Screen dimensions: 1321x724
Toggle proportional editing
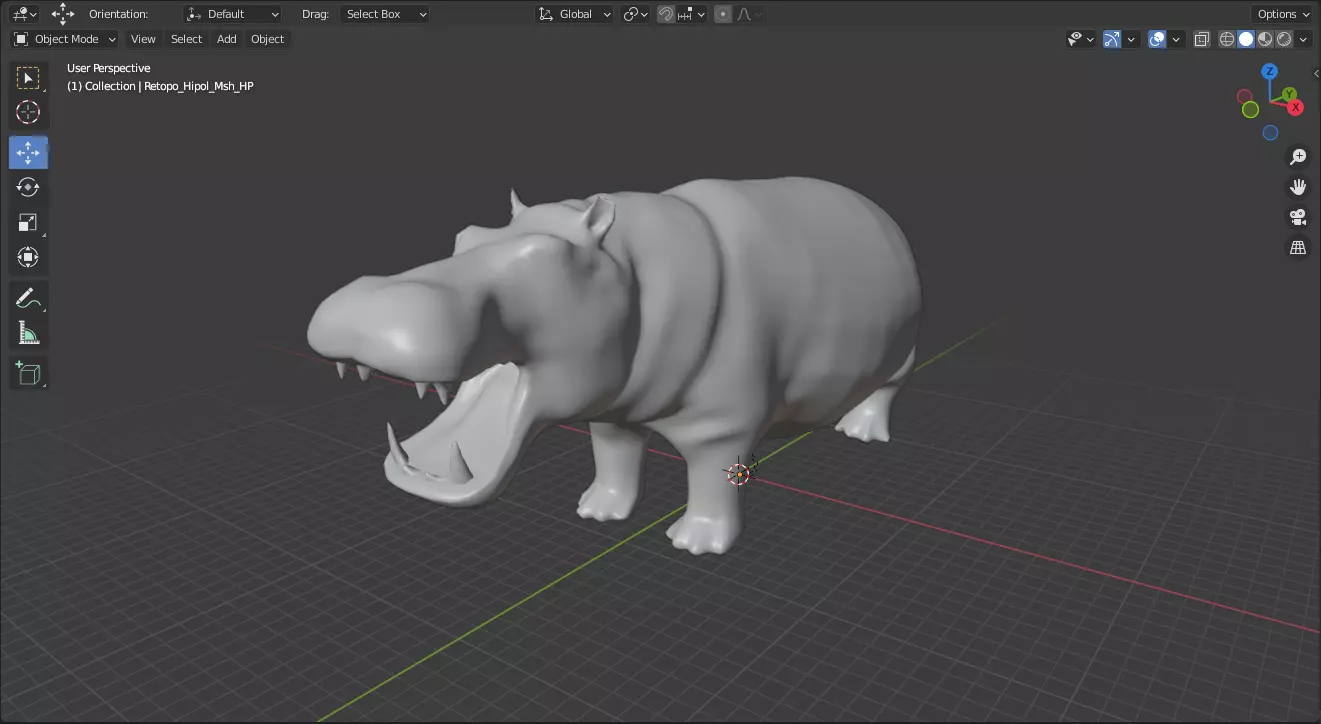click(723, 14)
